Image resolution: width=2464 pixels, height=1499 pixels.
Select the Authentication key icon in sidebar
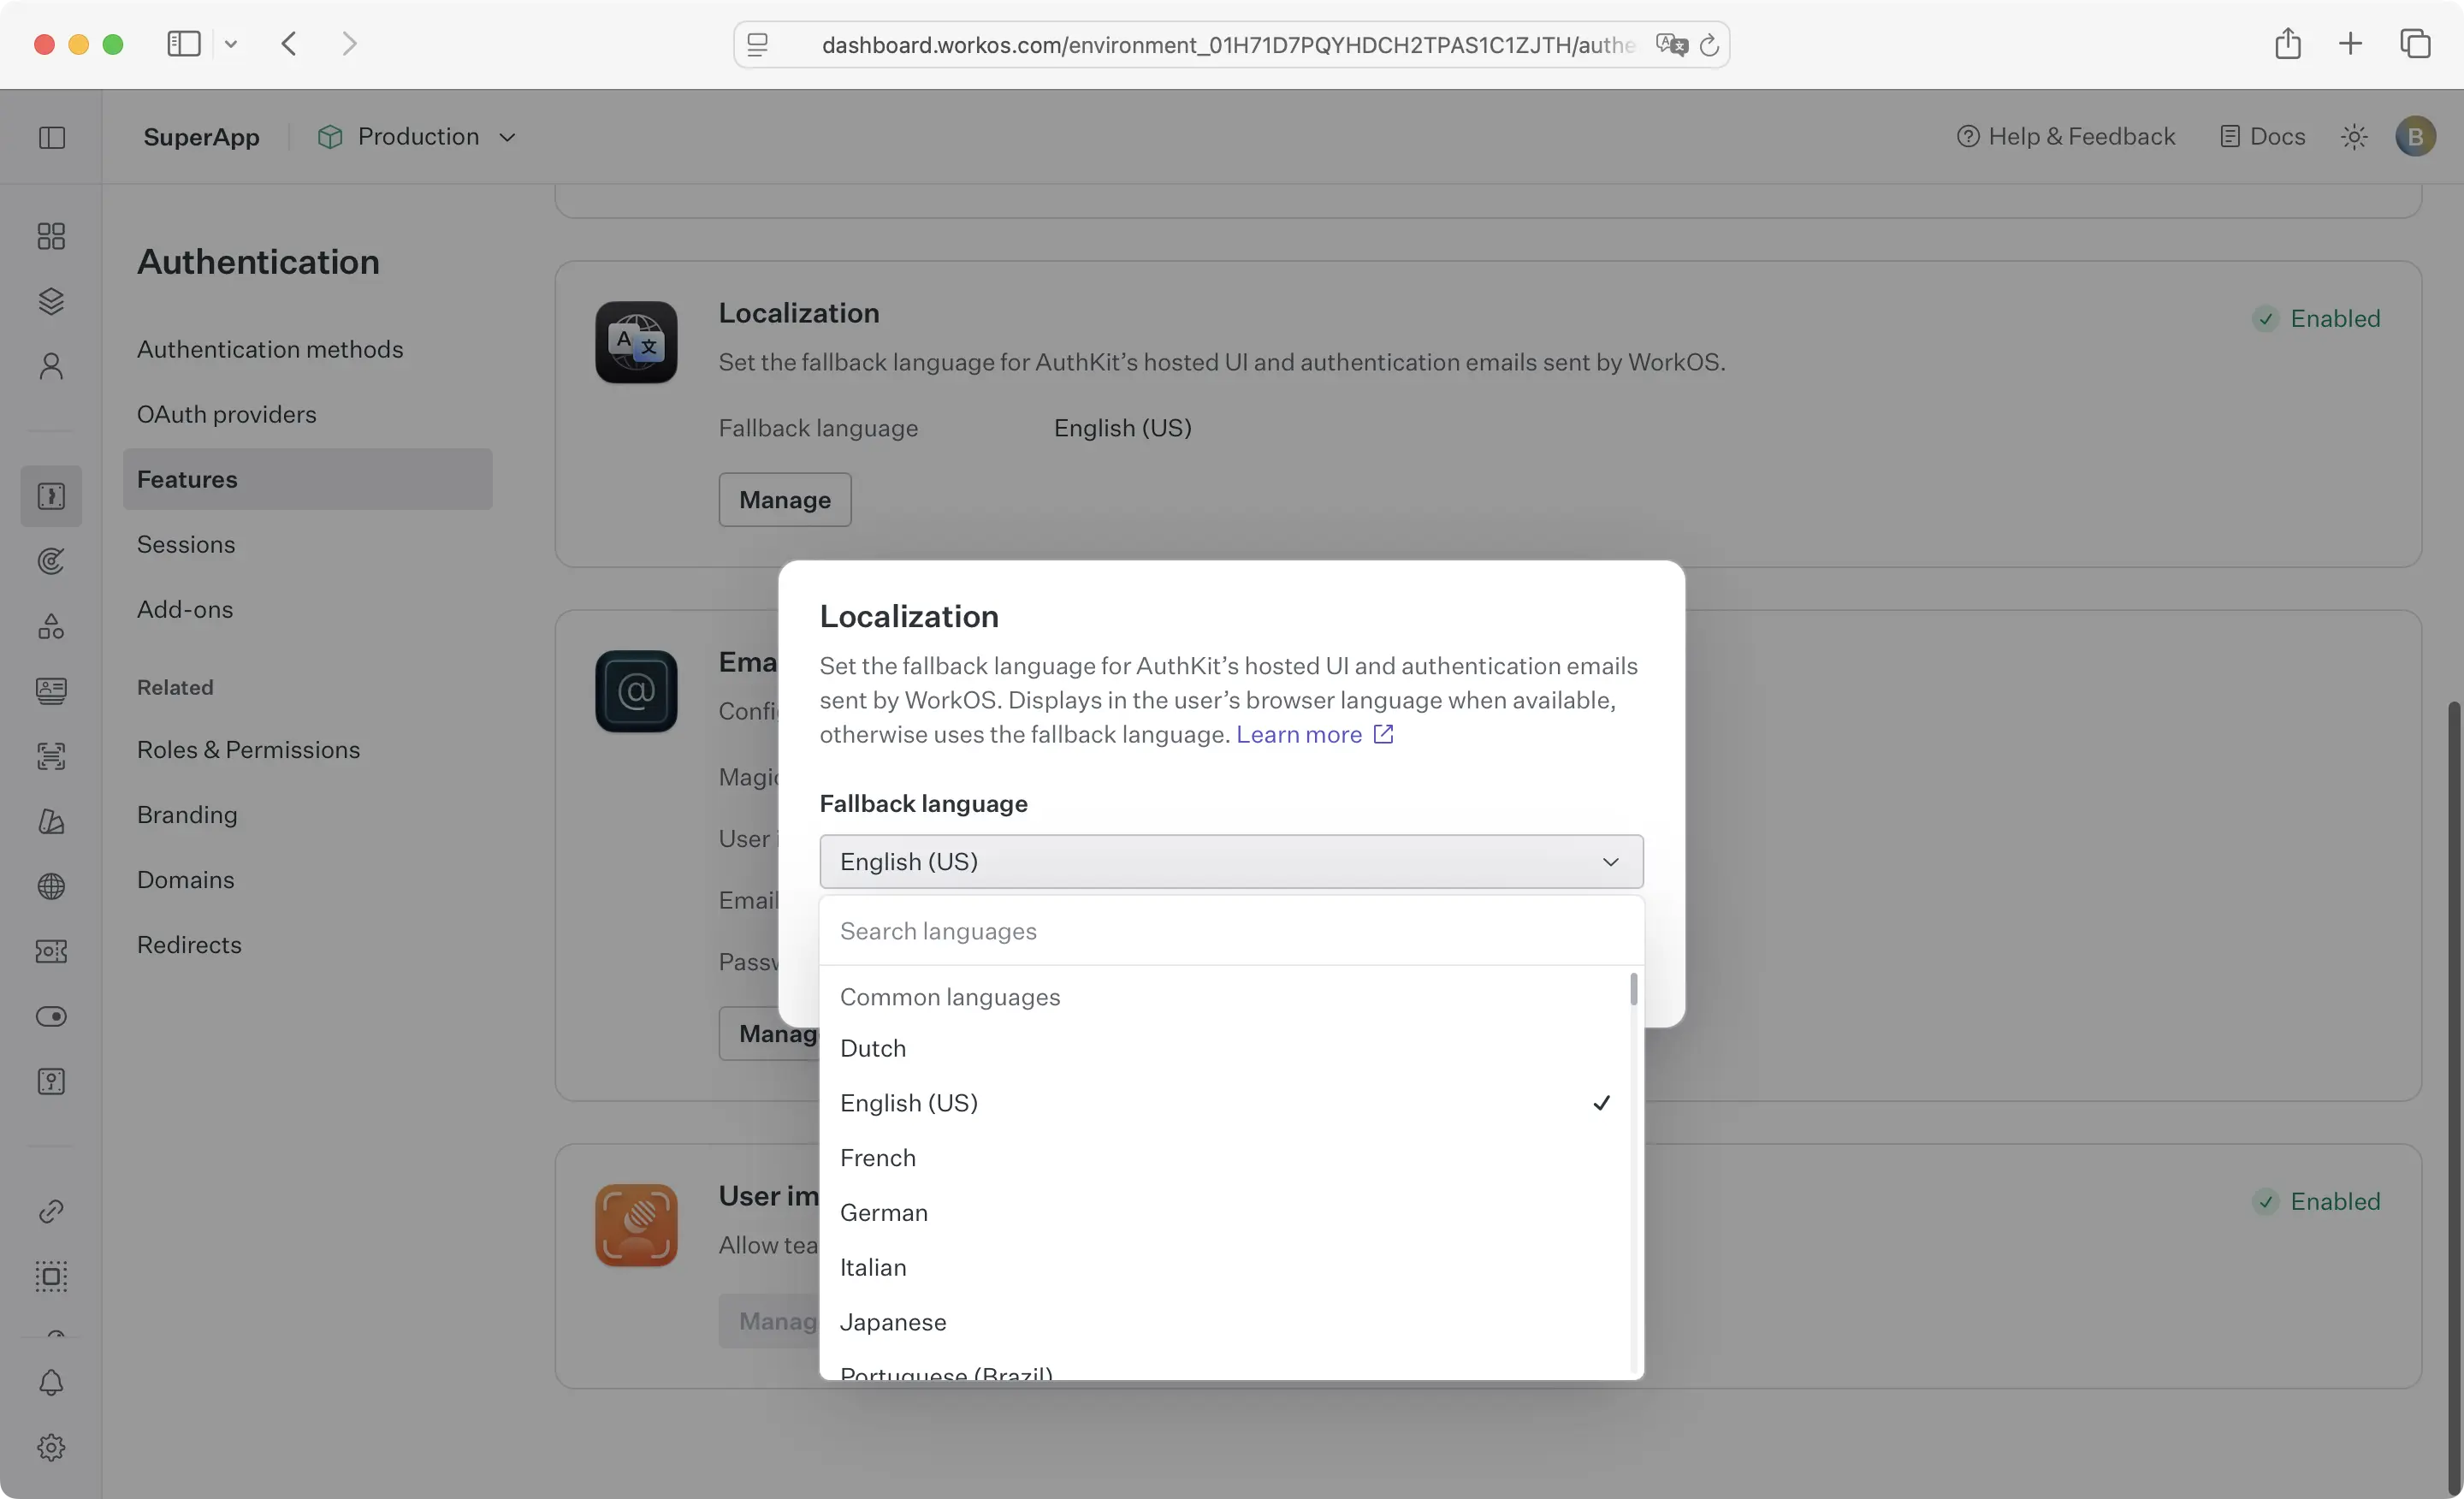coord(51,496)
